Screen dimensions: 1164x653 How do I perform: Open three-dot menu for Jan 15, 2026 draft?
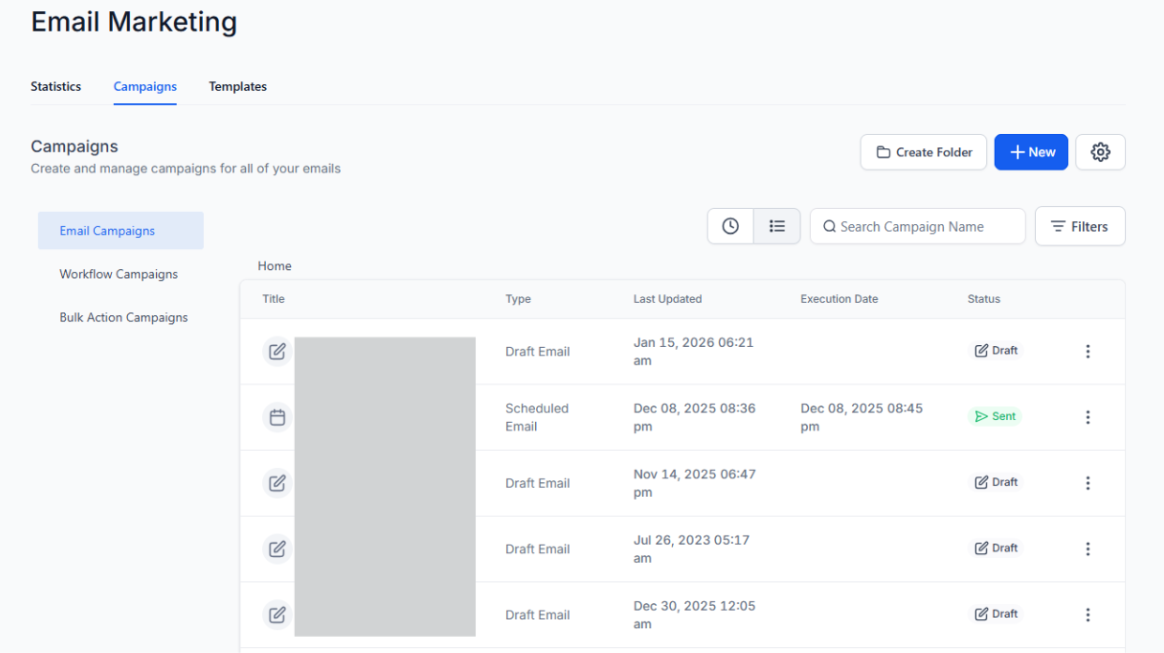click(1088, 351)
